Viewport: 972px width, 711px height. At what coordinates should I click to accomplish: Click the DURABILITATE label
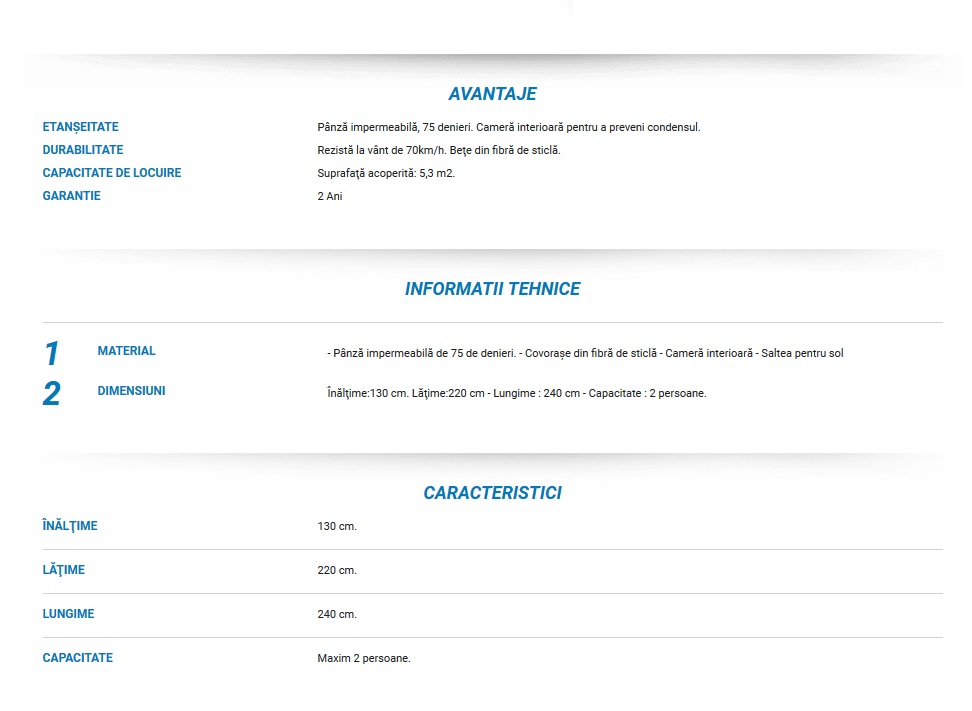(83, 150)
